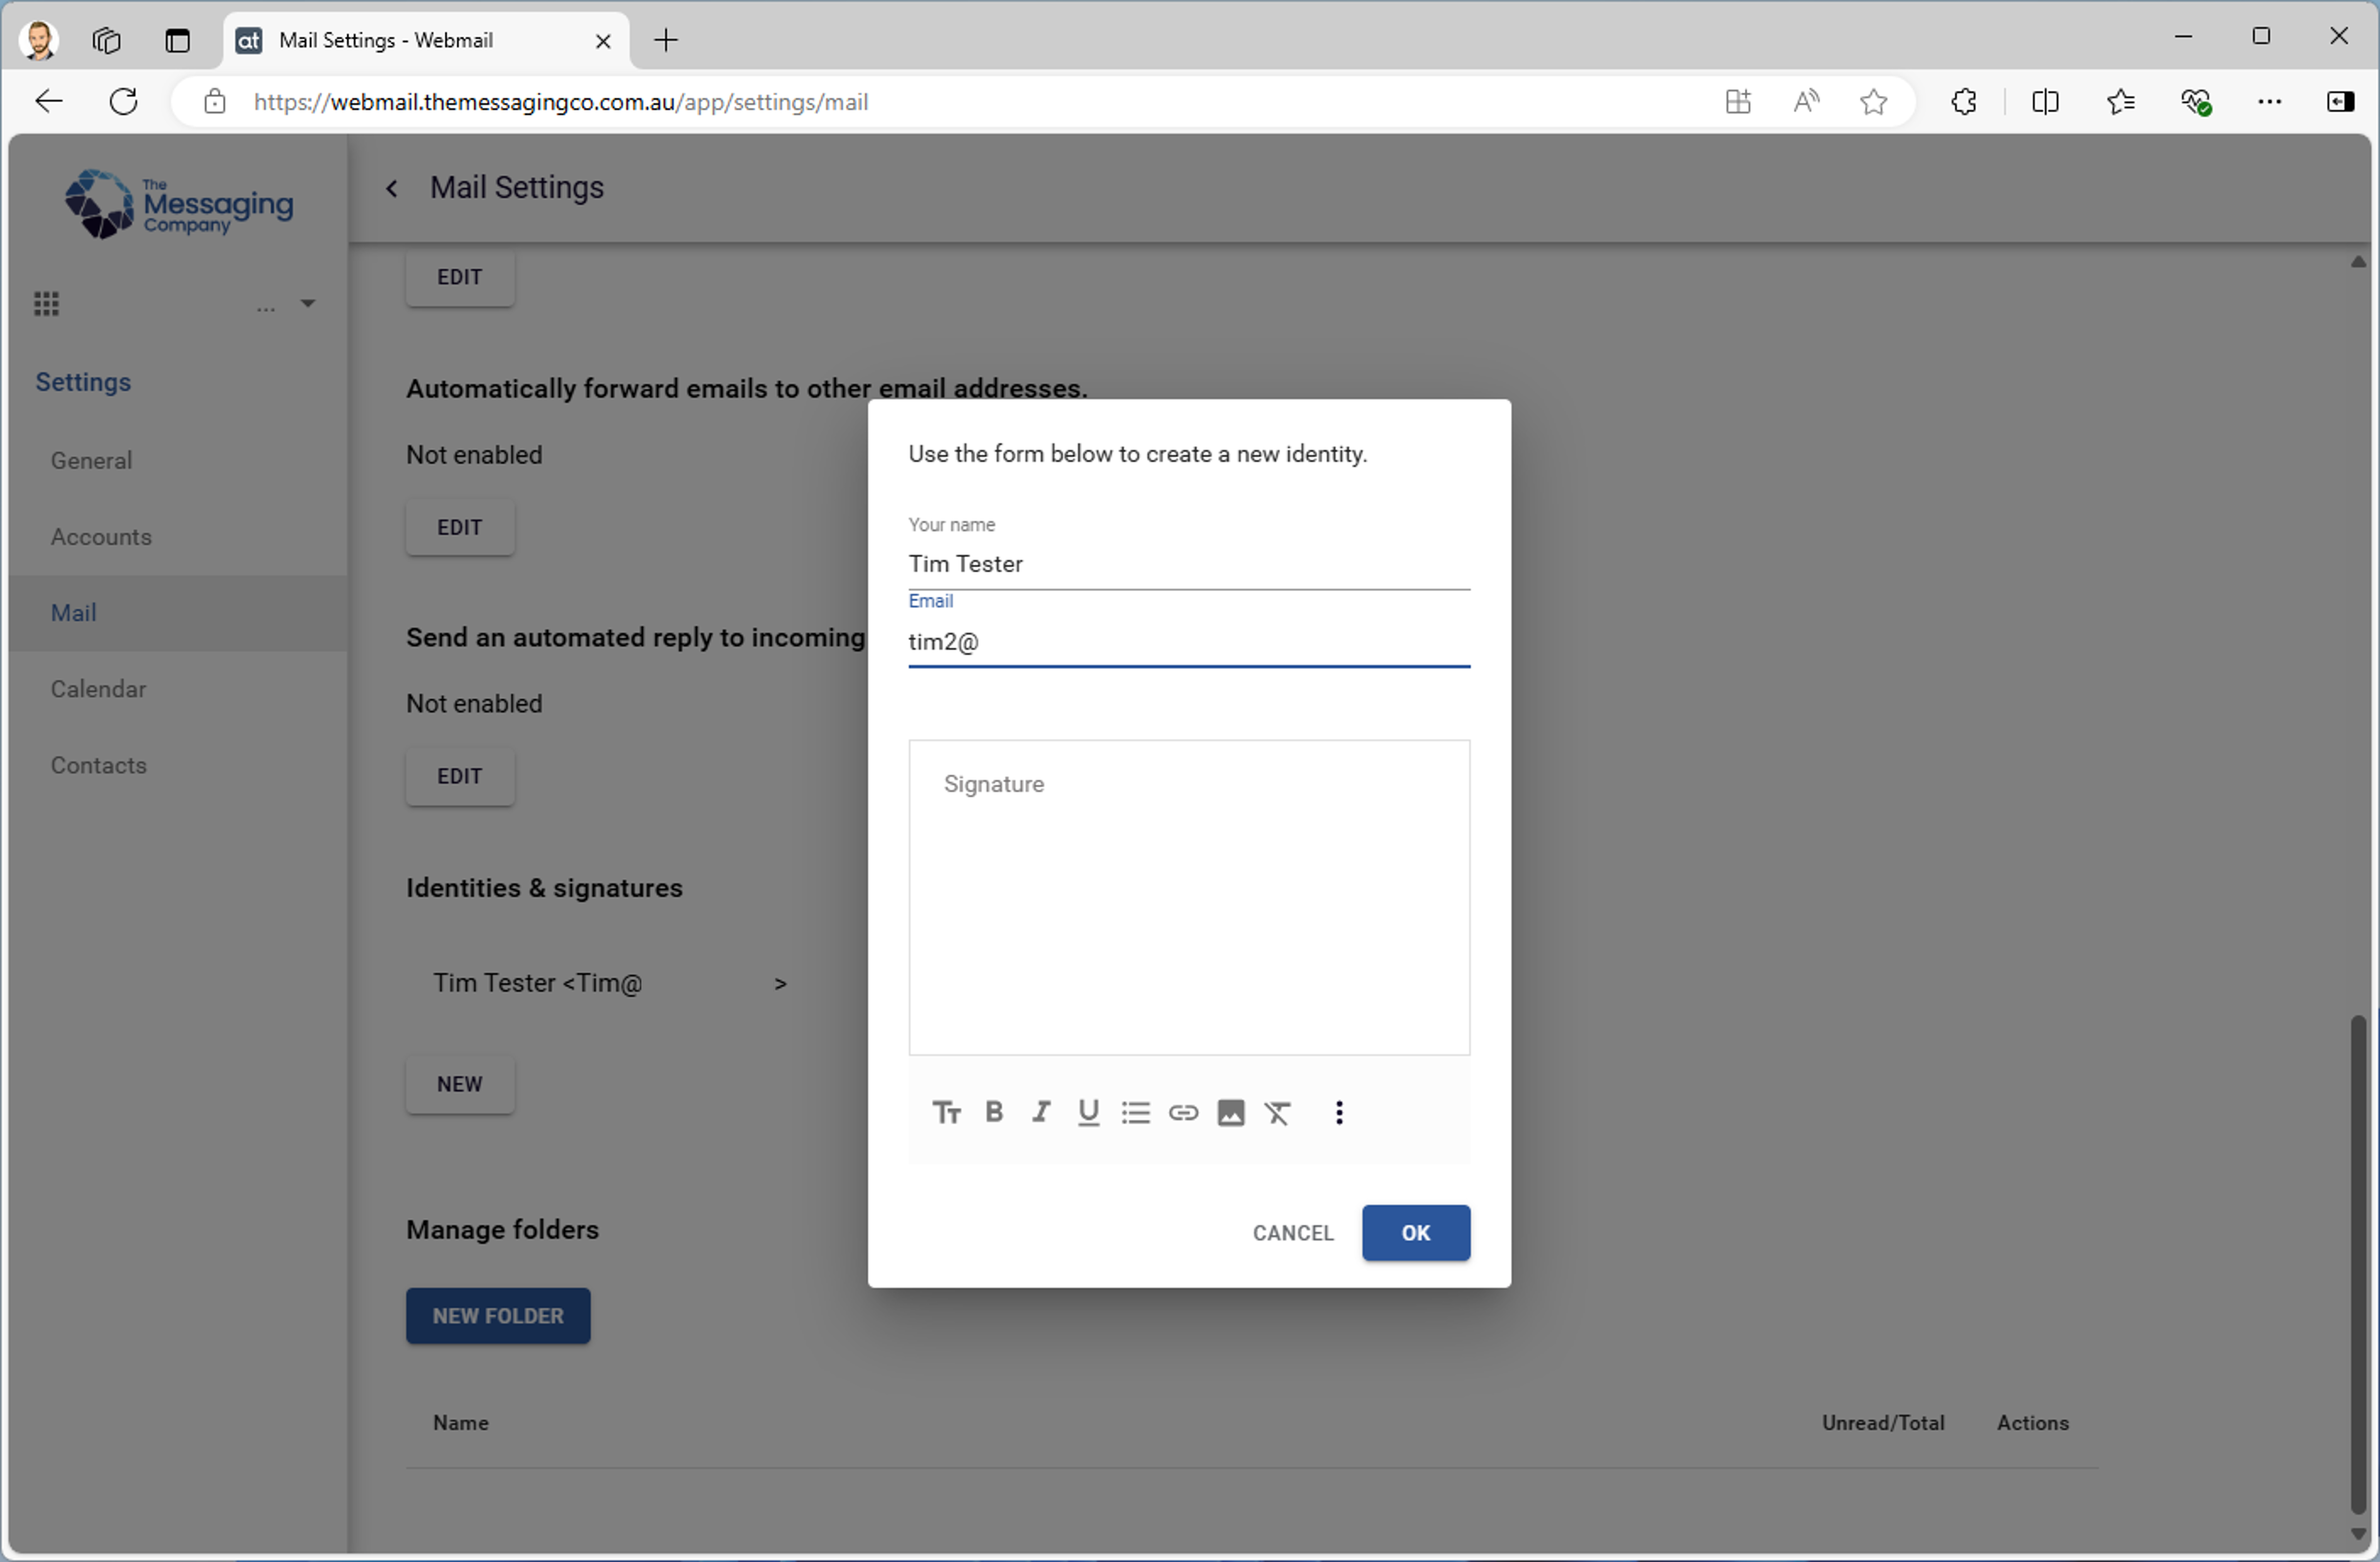Open browser Settings and more menu
The width and height of the screenshot is (2380, 1562).
(x=2269, y=101)
